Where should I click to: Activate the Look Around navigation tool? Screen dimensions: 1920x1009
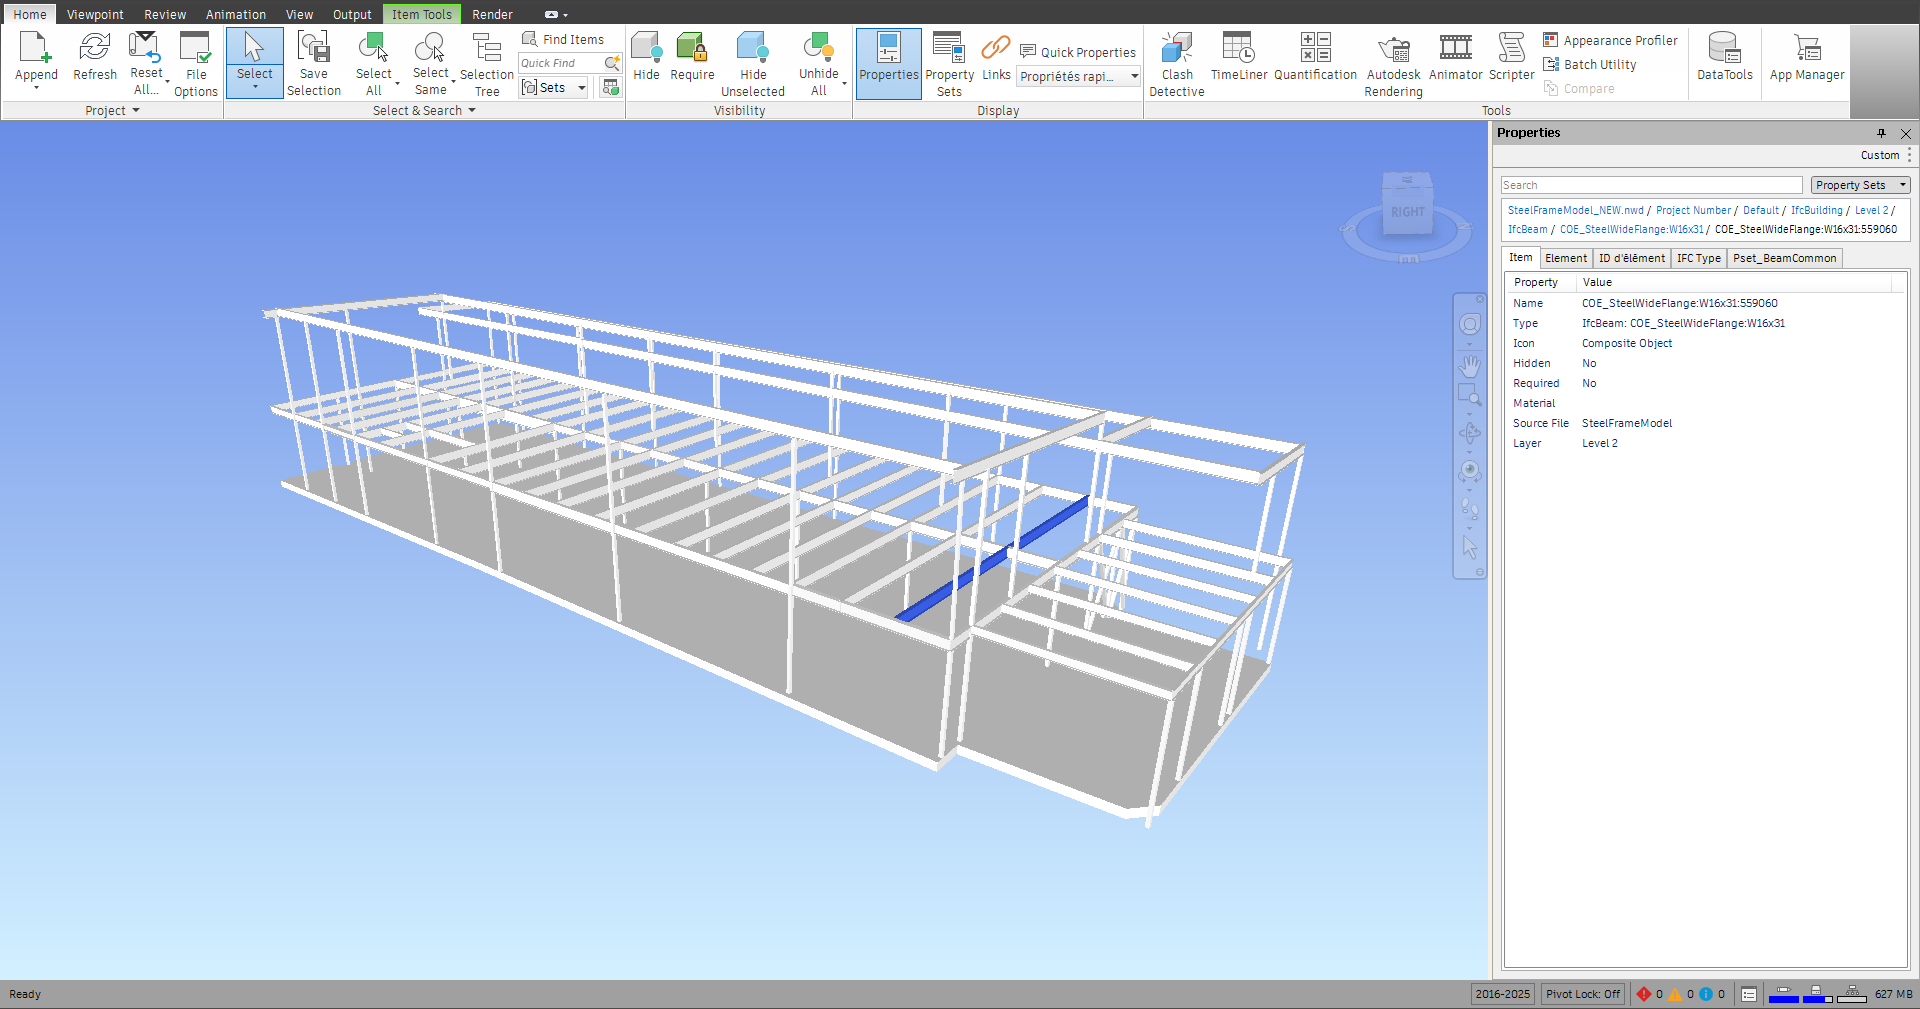tap(1469, 471)
